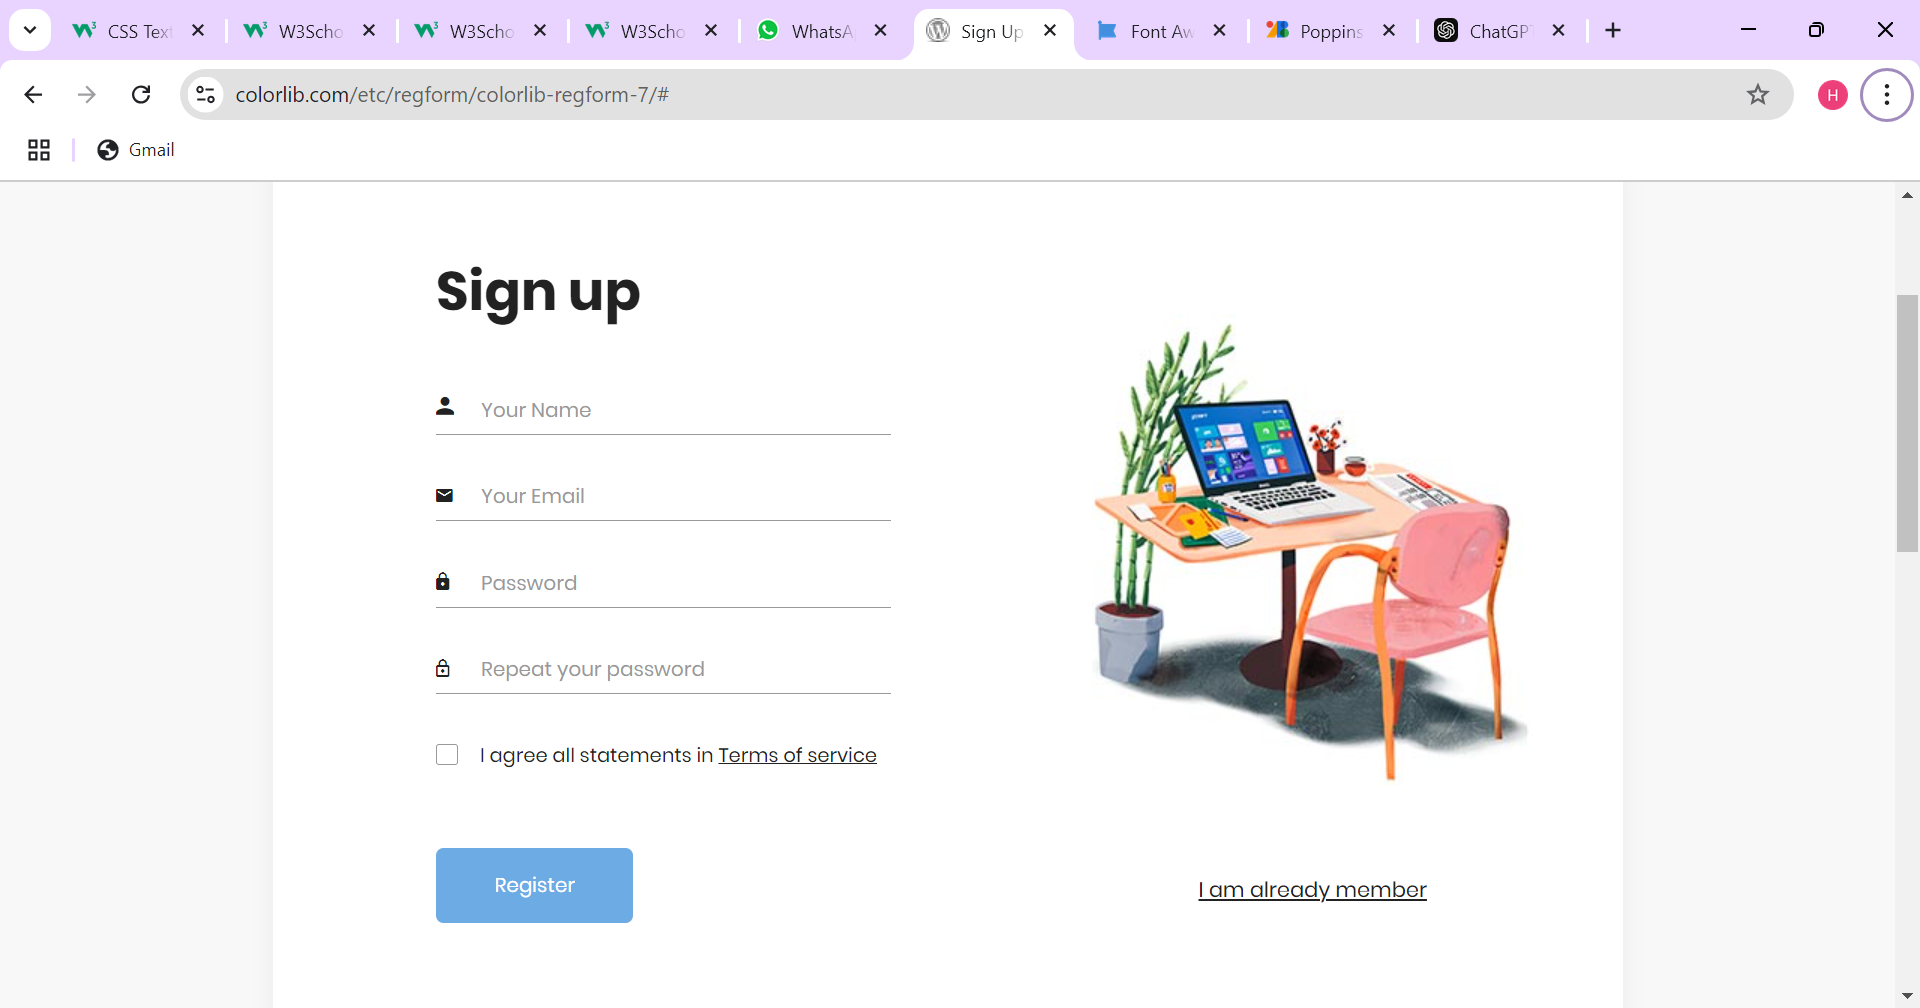Focus the Repeat your password field
1920x1008 pixels.
pyautogui.click(x=663, y=669)
